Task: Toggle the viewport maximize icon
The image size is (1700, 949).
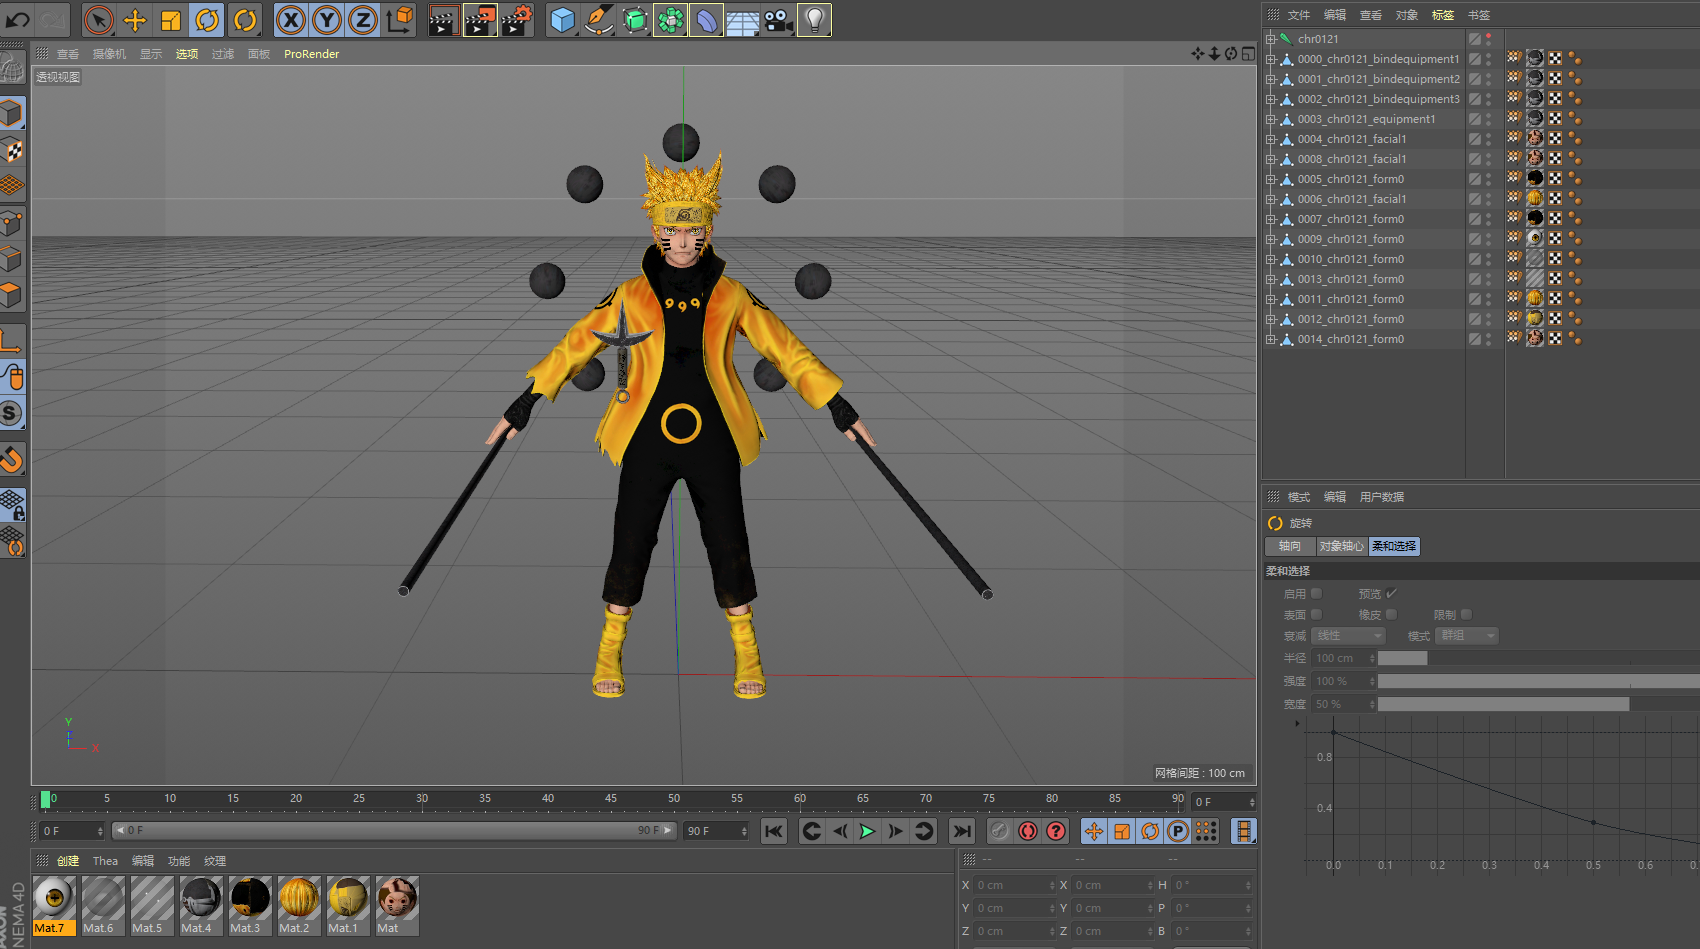Action: click(x=1248, y=54)
